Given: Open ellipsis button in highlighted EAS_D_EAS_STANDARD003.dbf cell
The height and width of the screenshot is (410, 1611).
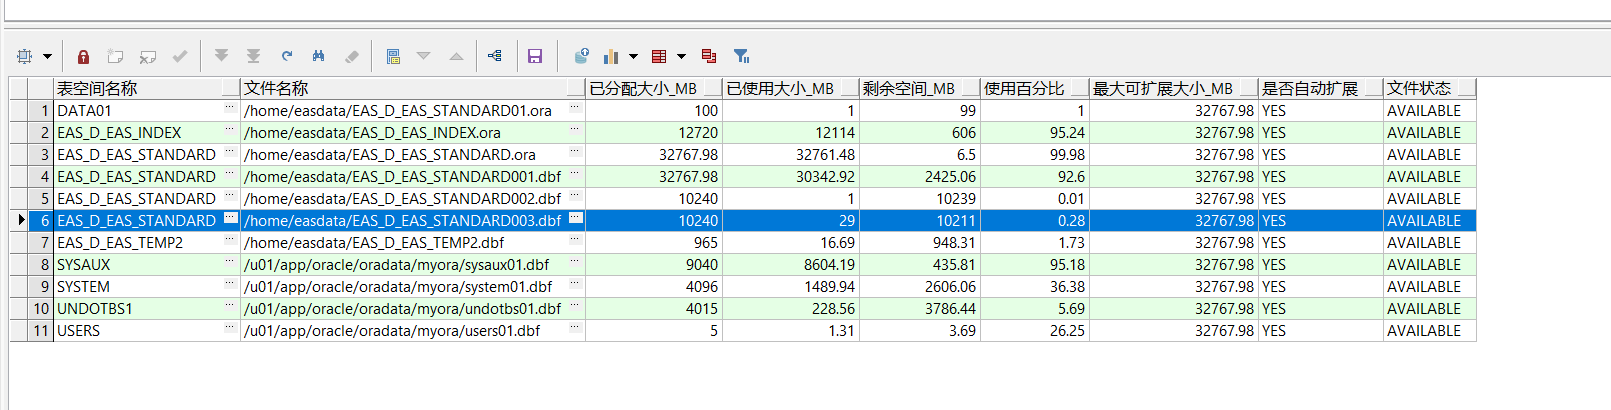Looking at the screenshot, I should pos(575,217).
